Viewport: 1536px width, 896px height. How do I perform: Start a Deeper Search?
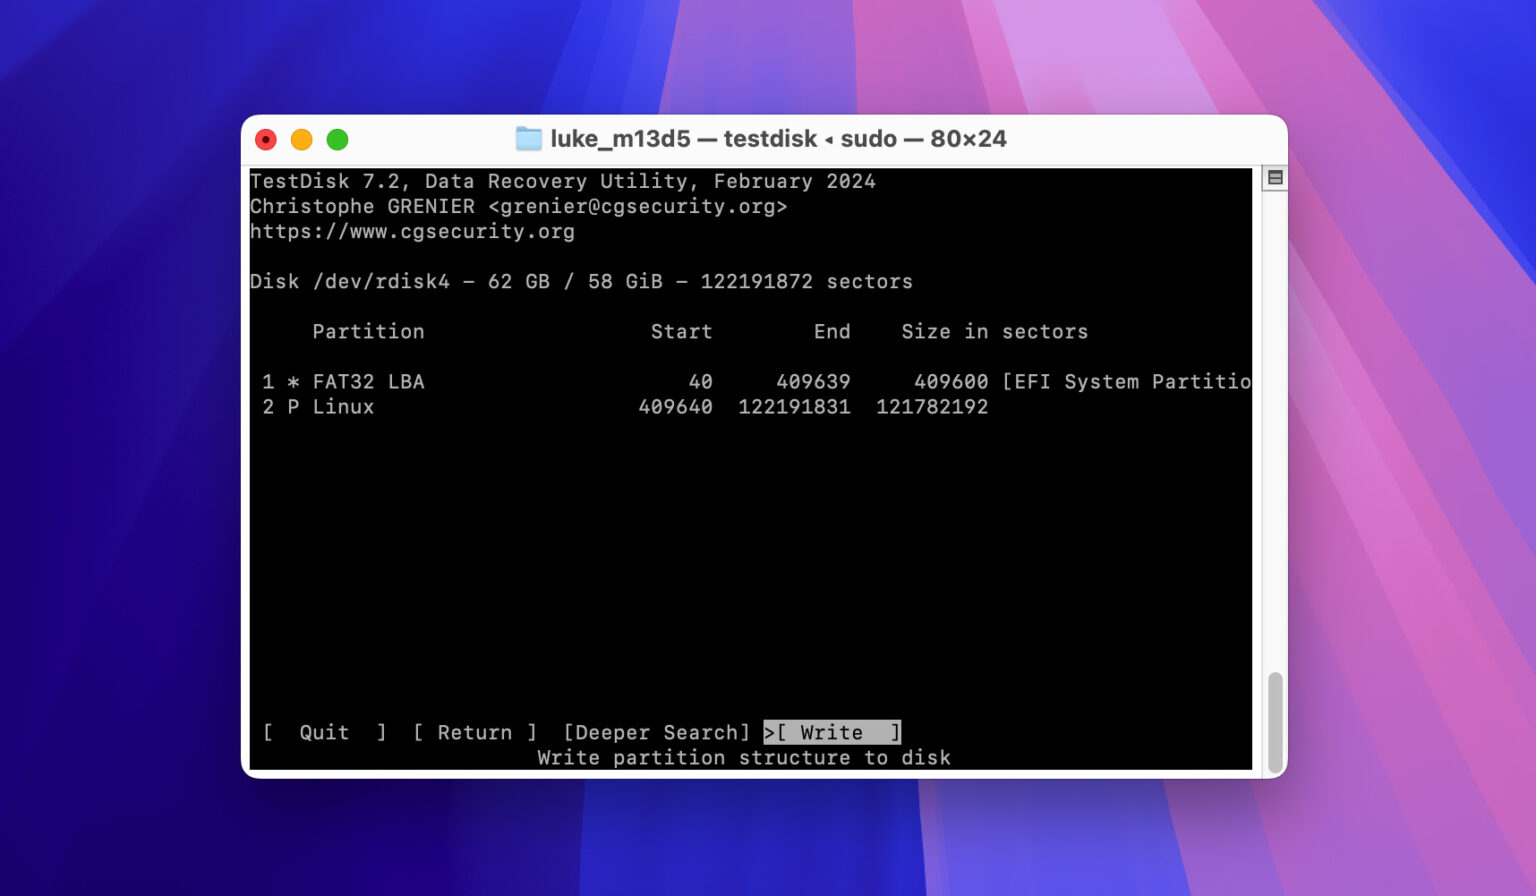[658, 732]
